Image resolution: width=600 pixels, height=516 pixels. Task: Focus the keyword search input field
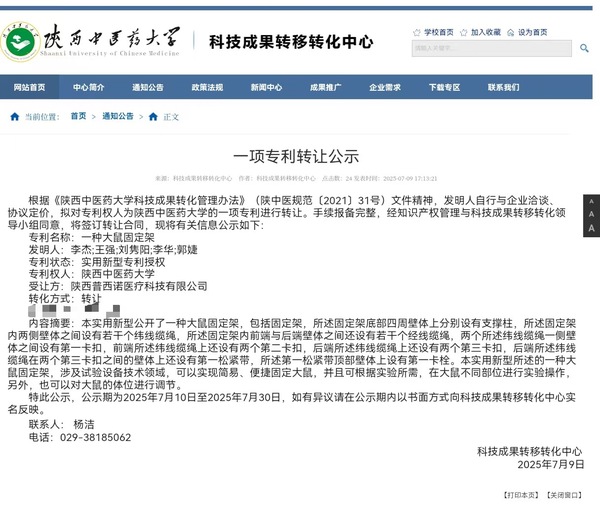point(490,48)
